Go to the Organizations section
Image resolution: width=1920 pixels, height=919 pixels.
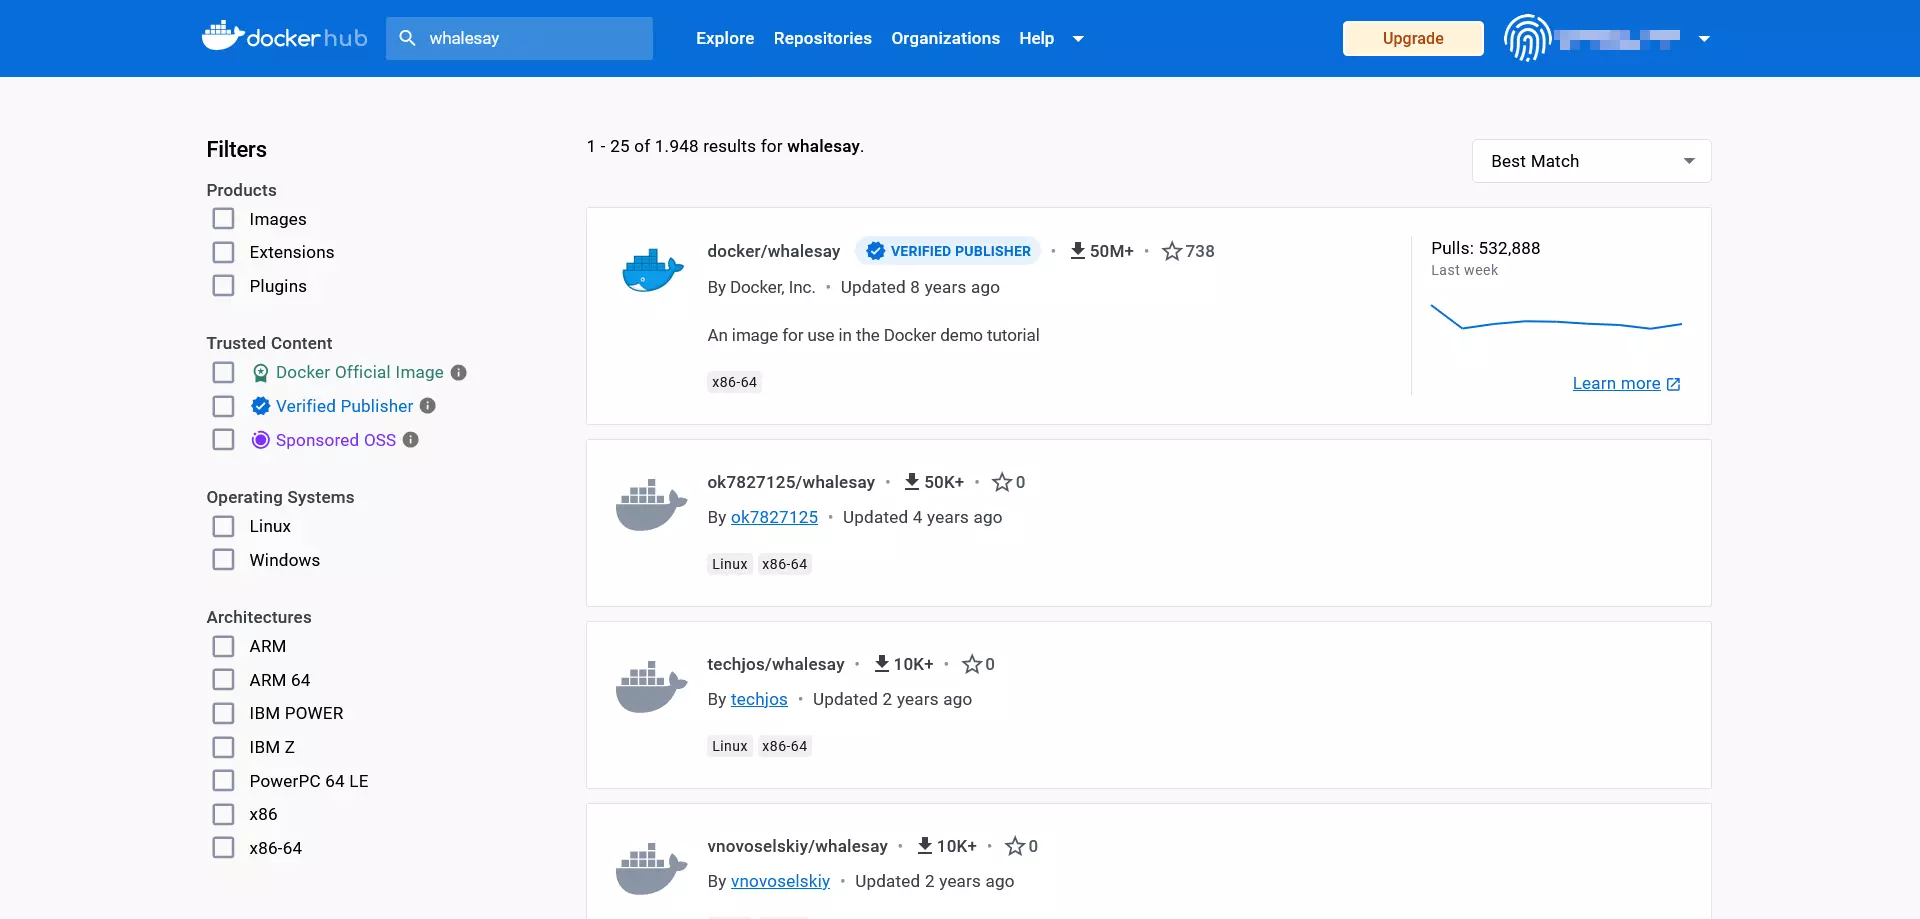coord(945,38)
